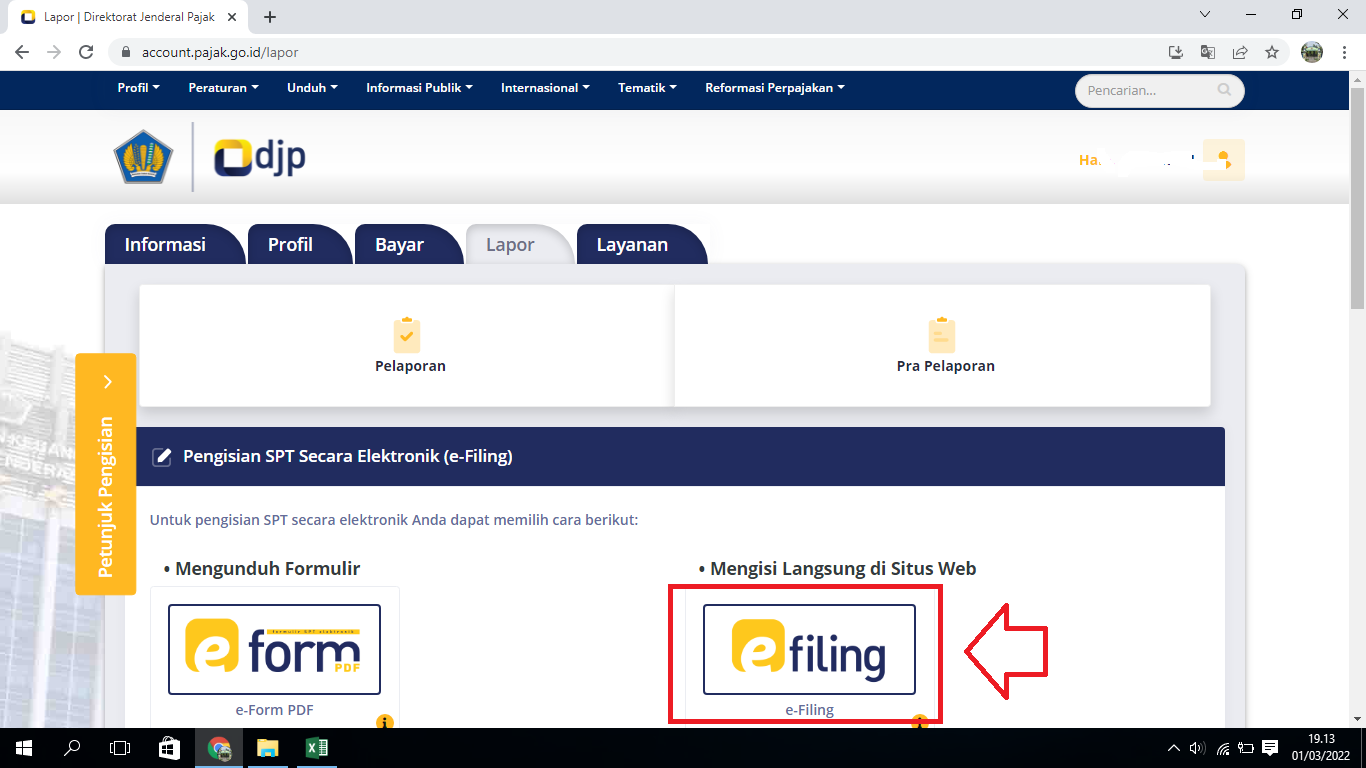Expand the Informasi Publik dropdown menu
This screenshot has width=1366, height=768.
pyautogui.click(x=419, y=88)
